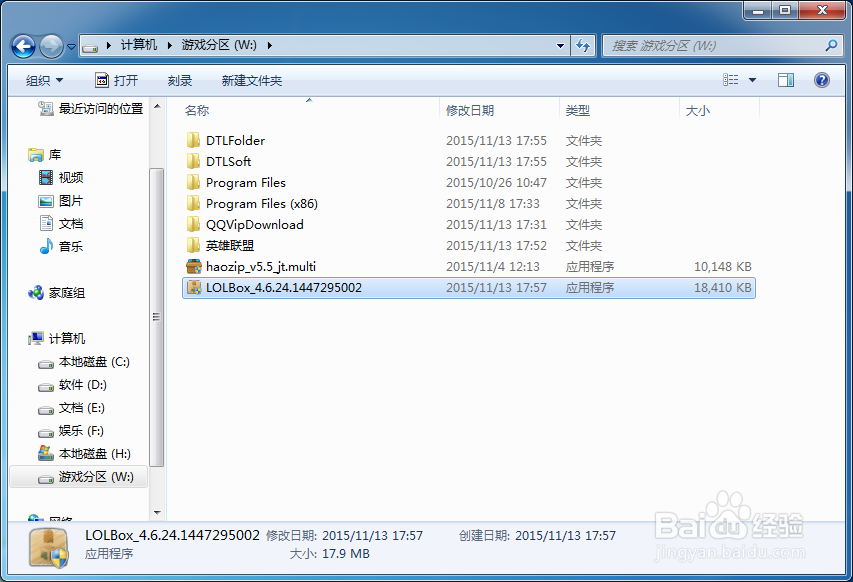The width and height of the screenshot is (853, 582).
Task: Open 文档 library
Action: tap(61, 224)
